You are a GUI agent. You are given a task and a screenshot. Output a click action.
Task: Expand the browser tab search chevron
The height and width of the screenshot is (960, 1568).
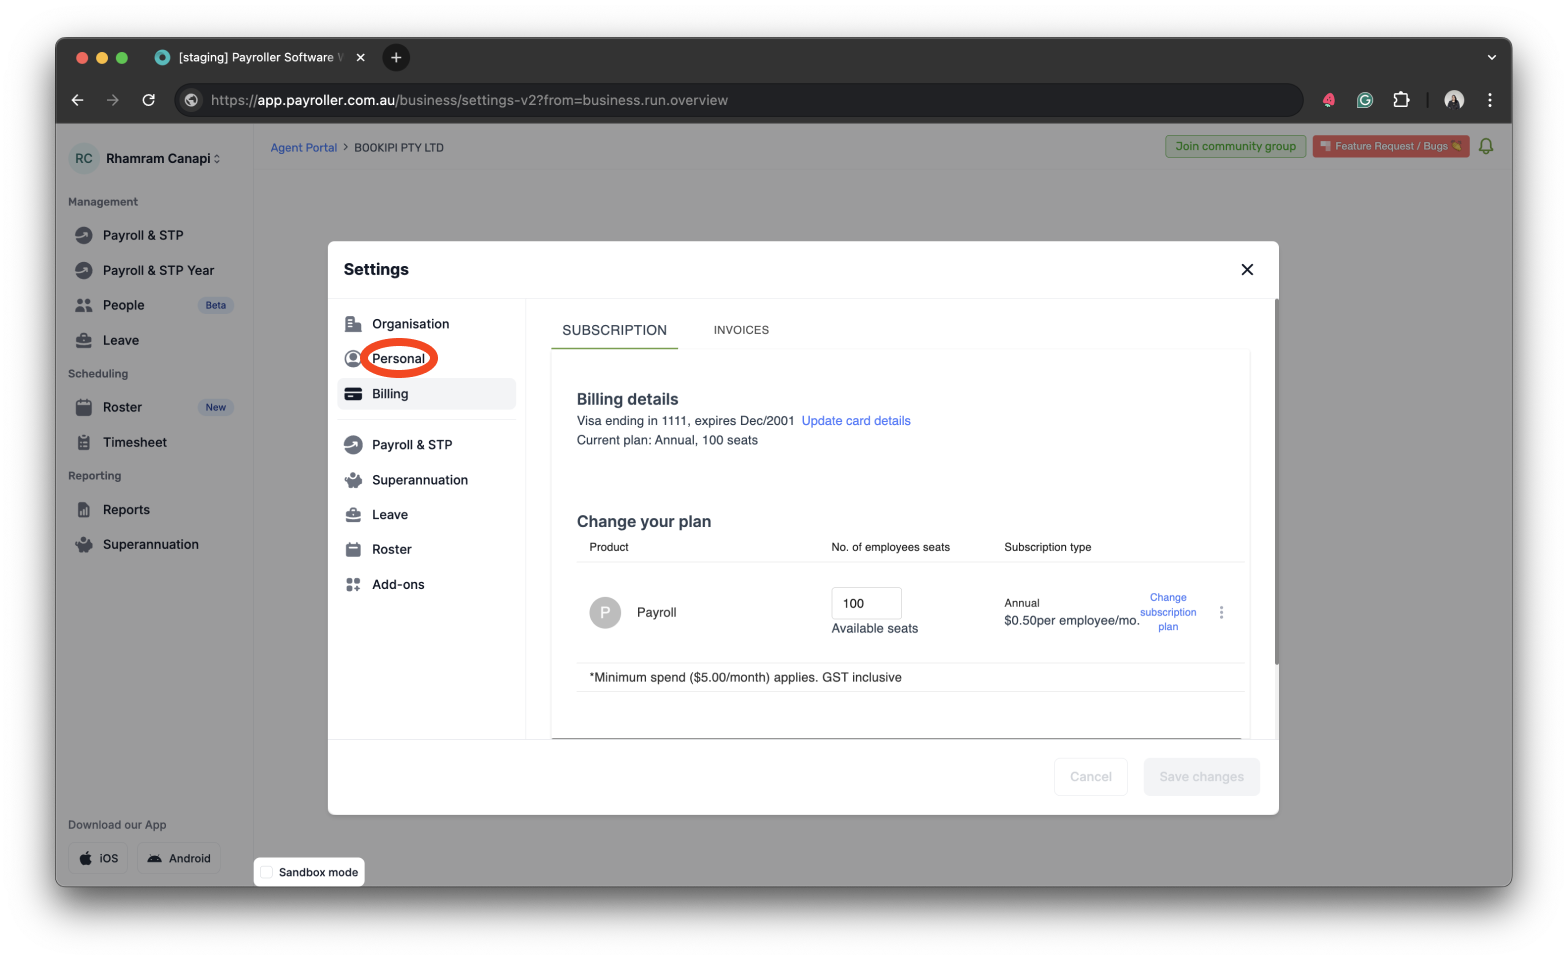[1492, 58]
